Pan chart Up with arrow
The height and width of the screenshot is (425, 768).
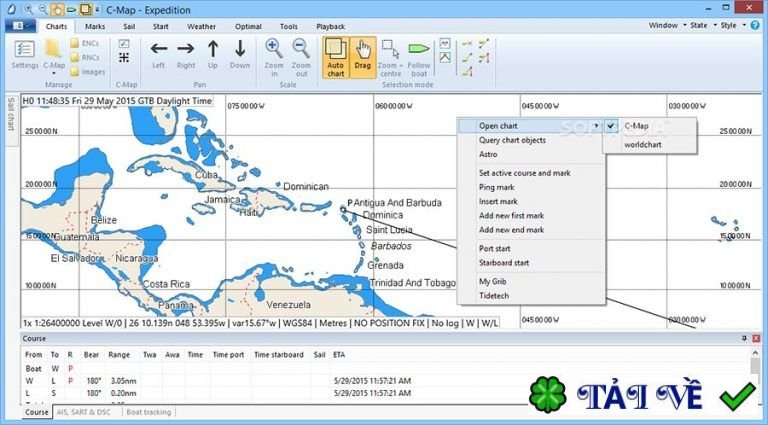click(x=213, y=48)
